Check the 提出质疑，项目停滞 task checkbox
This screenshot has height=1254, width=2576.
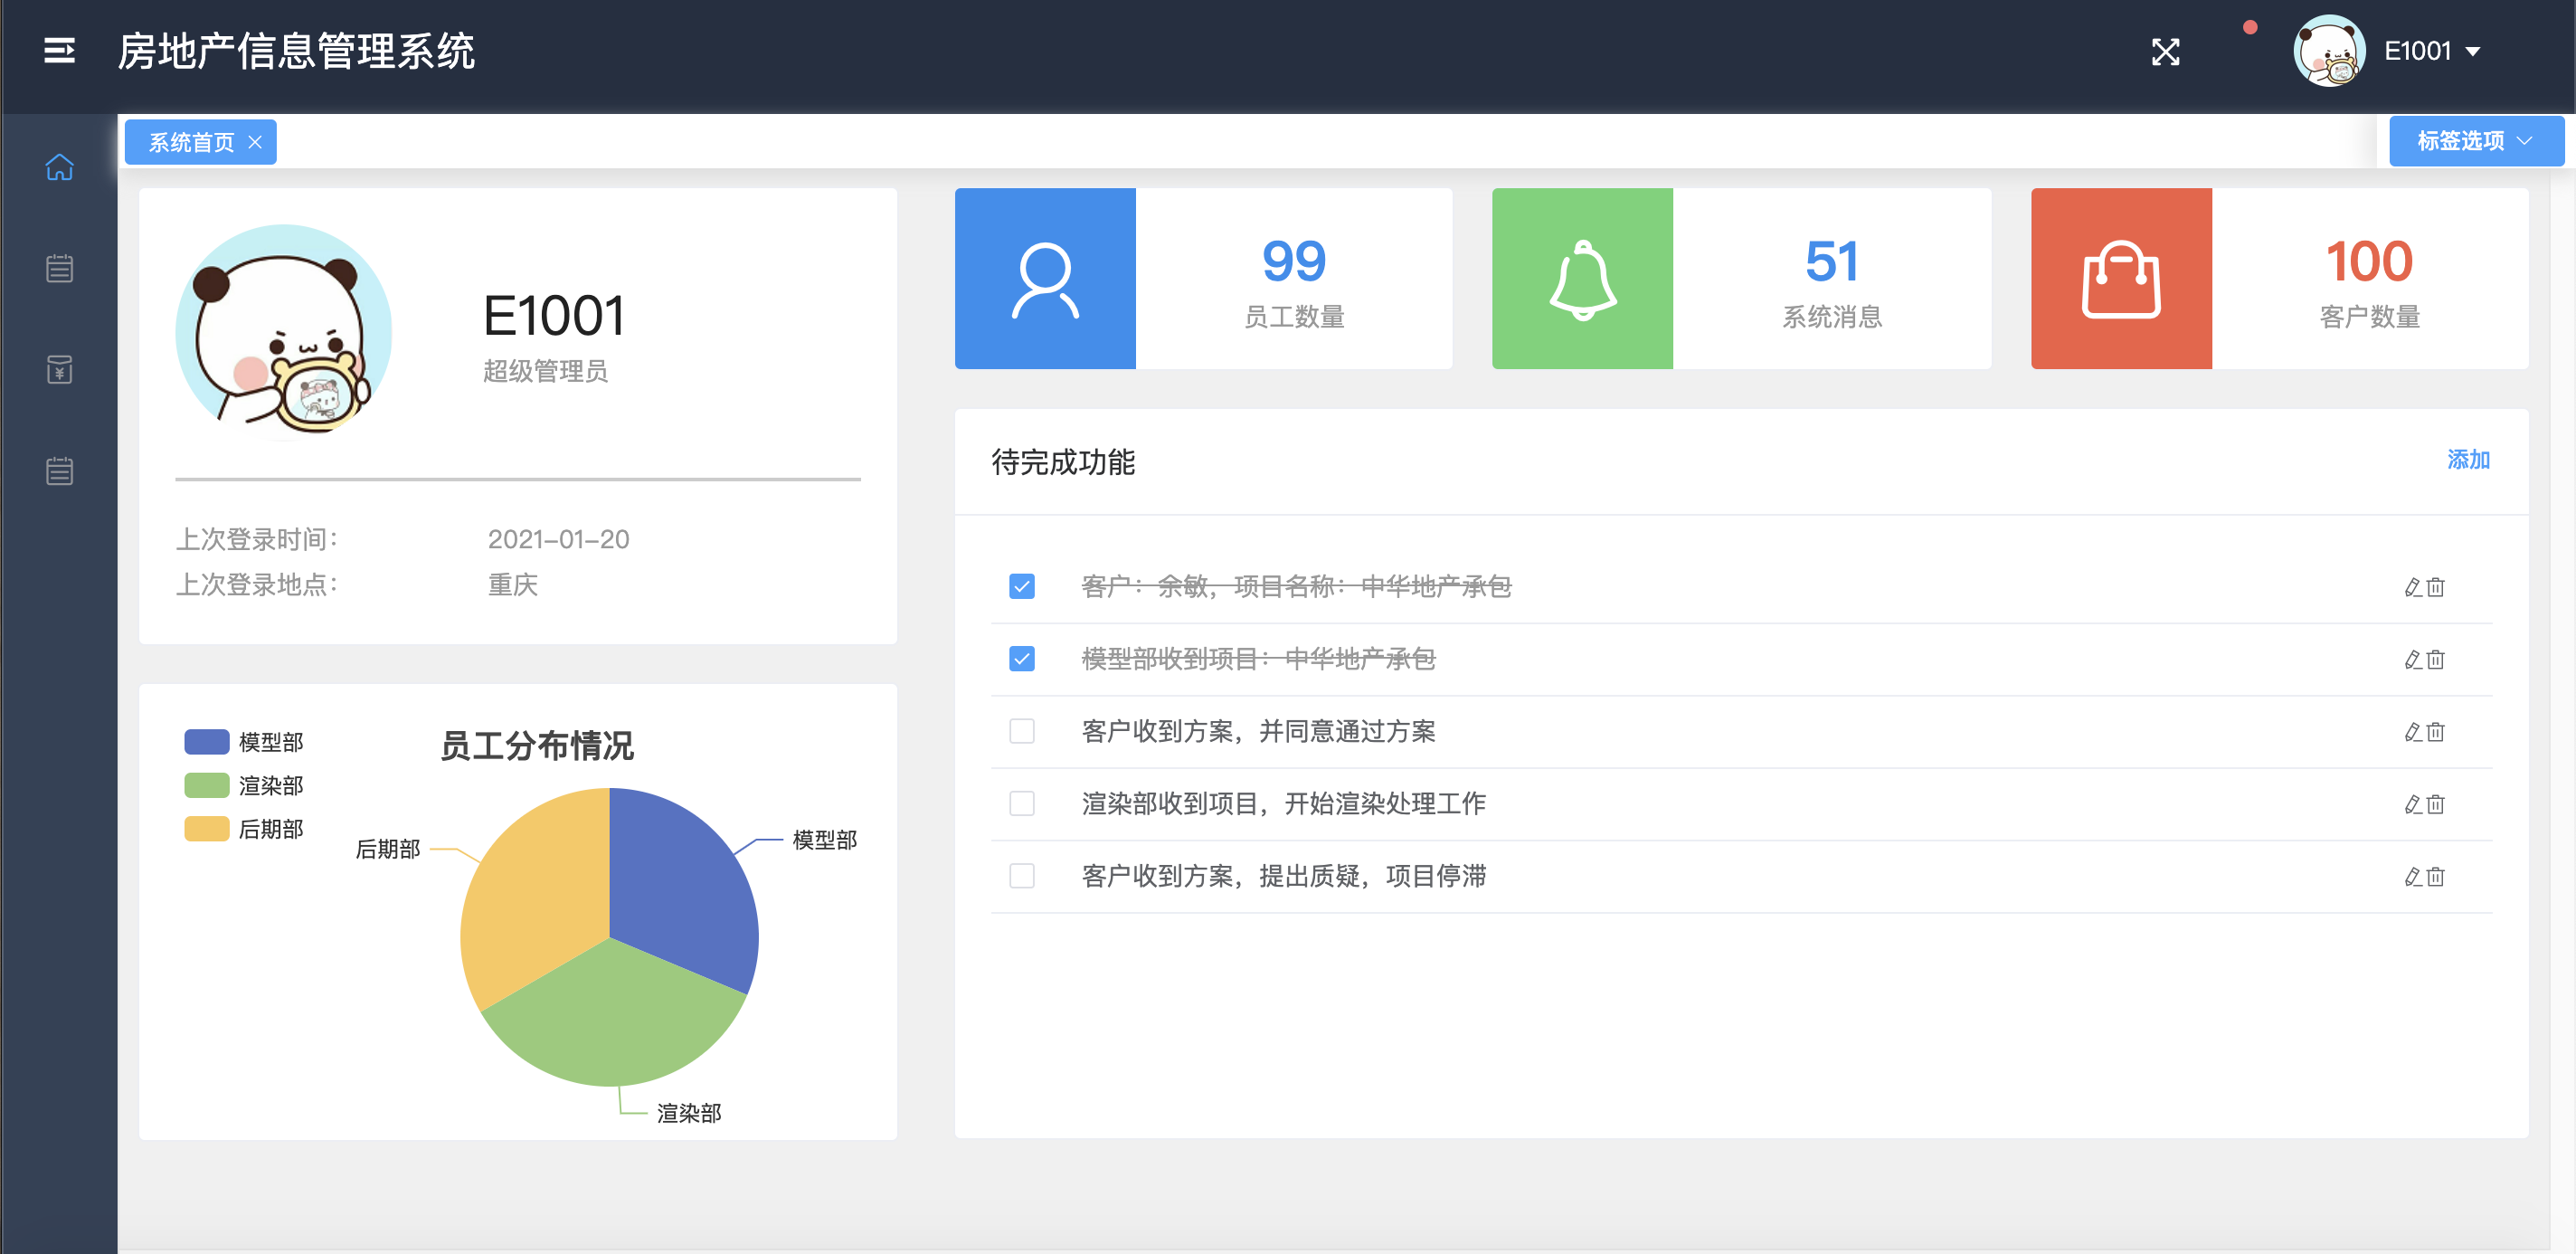tap(1021, 876)
